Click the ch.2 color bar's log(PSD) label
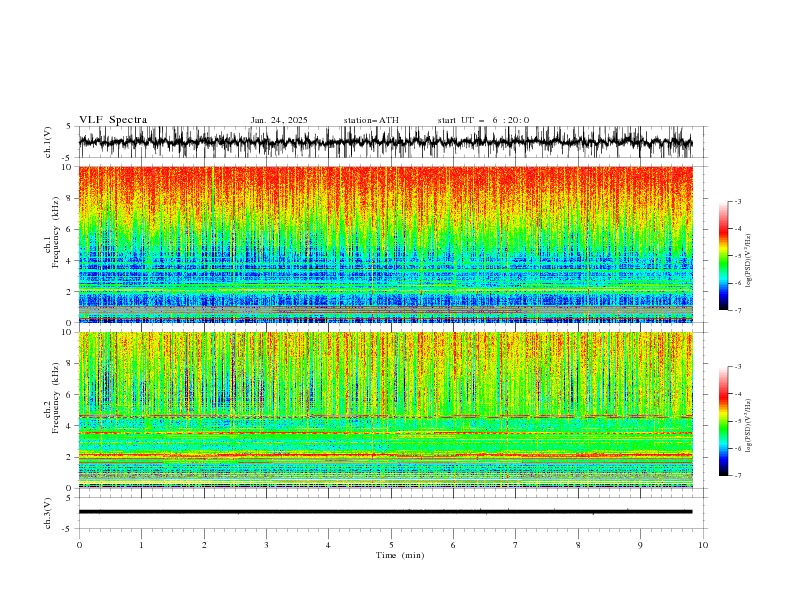 [x=748, y=425]
